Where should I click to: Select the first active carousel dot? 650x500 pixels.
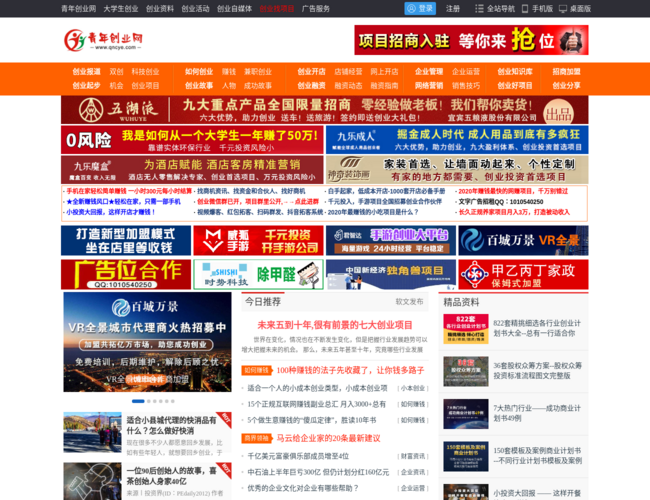(x=138, y=401)
